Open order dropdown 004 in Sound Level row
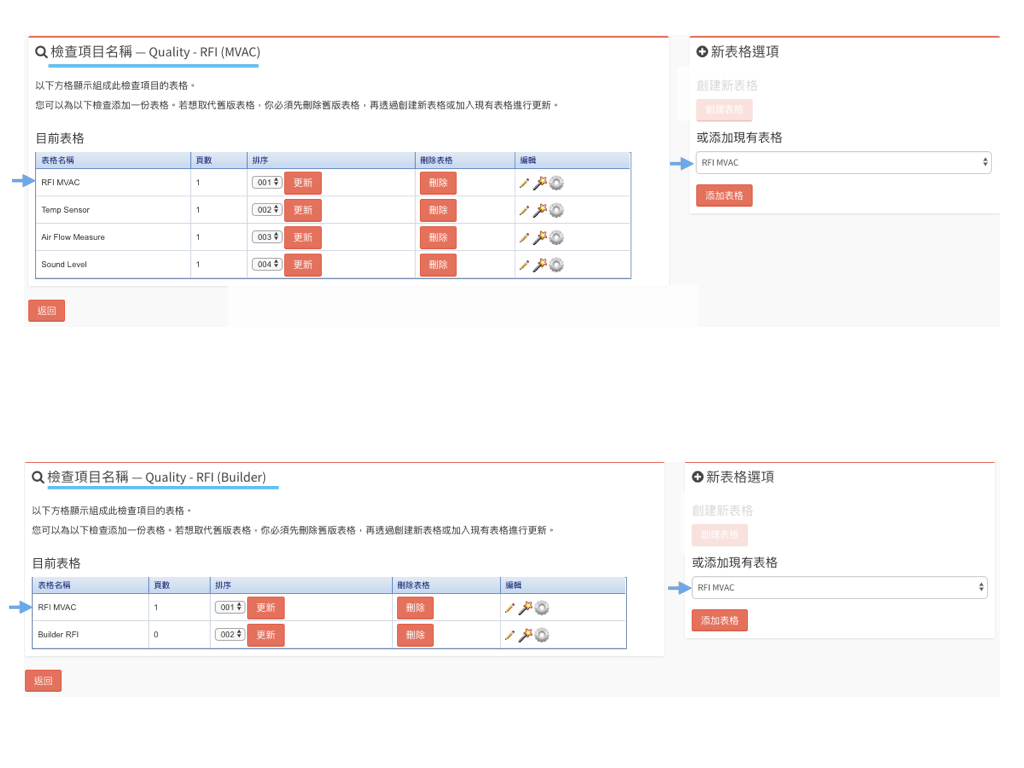 tap(267, 264)
